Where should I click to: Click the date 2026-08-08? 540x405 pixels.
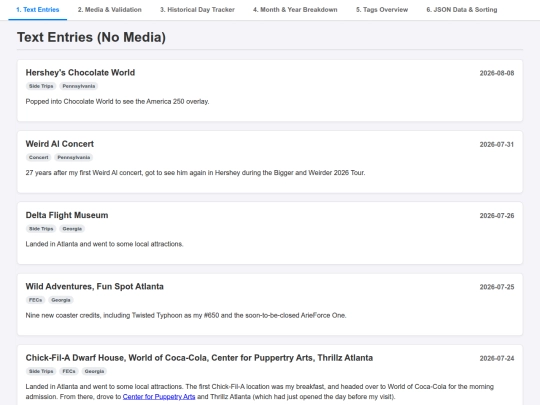497,73
